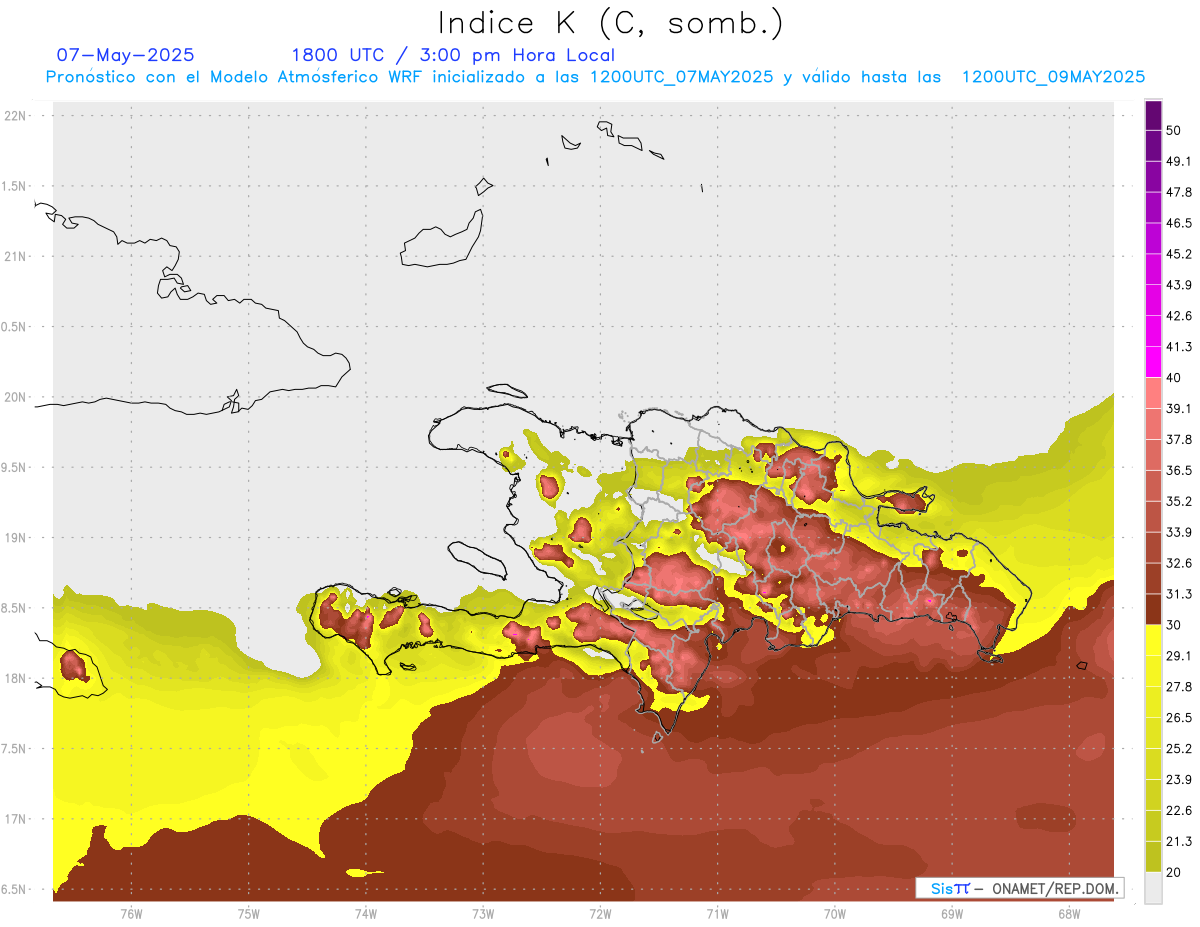Click the color bar value "21.3"

click(1179, 841)
